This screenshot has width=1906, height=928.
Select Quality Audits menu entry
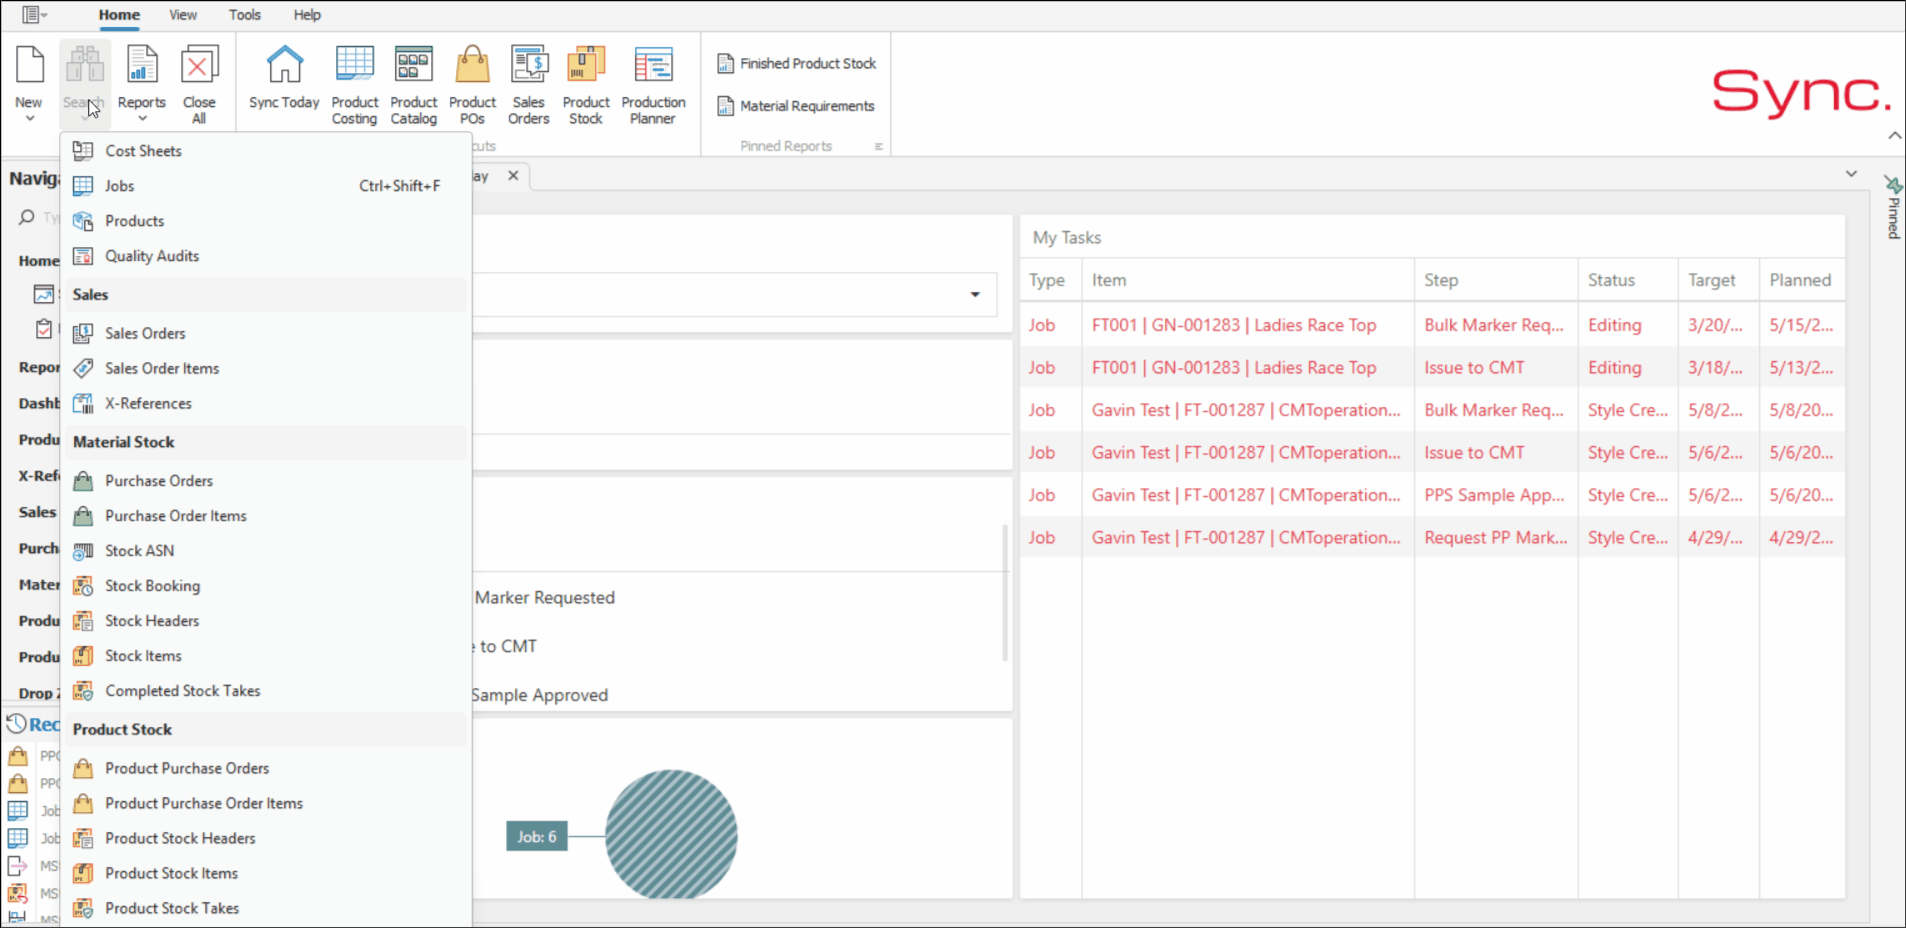tap(266, 256)
